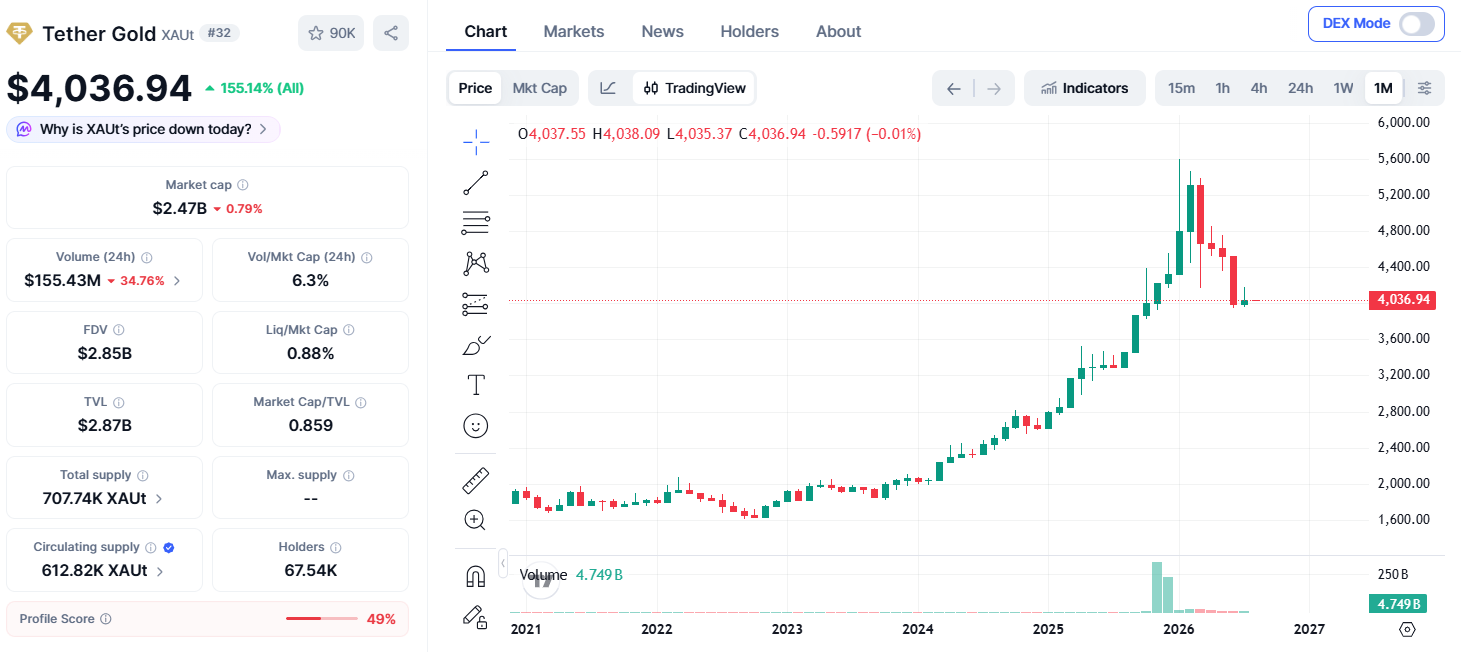This screenshot has height=652, width=1461.
Task: Select the trend line drawing tool
Action: pos(476,183)
